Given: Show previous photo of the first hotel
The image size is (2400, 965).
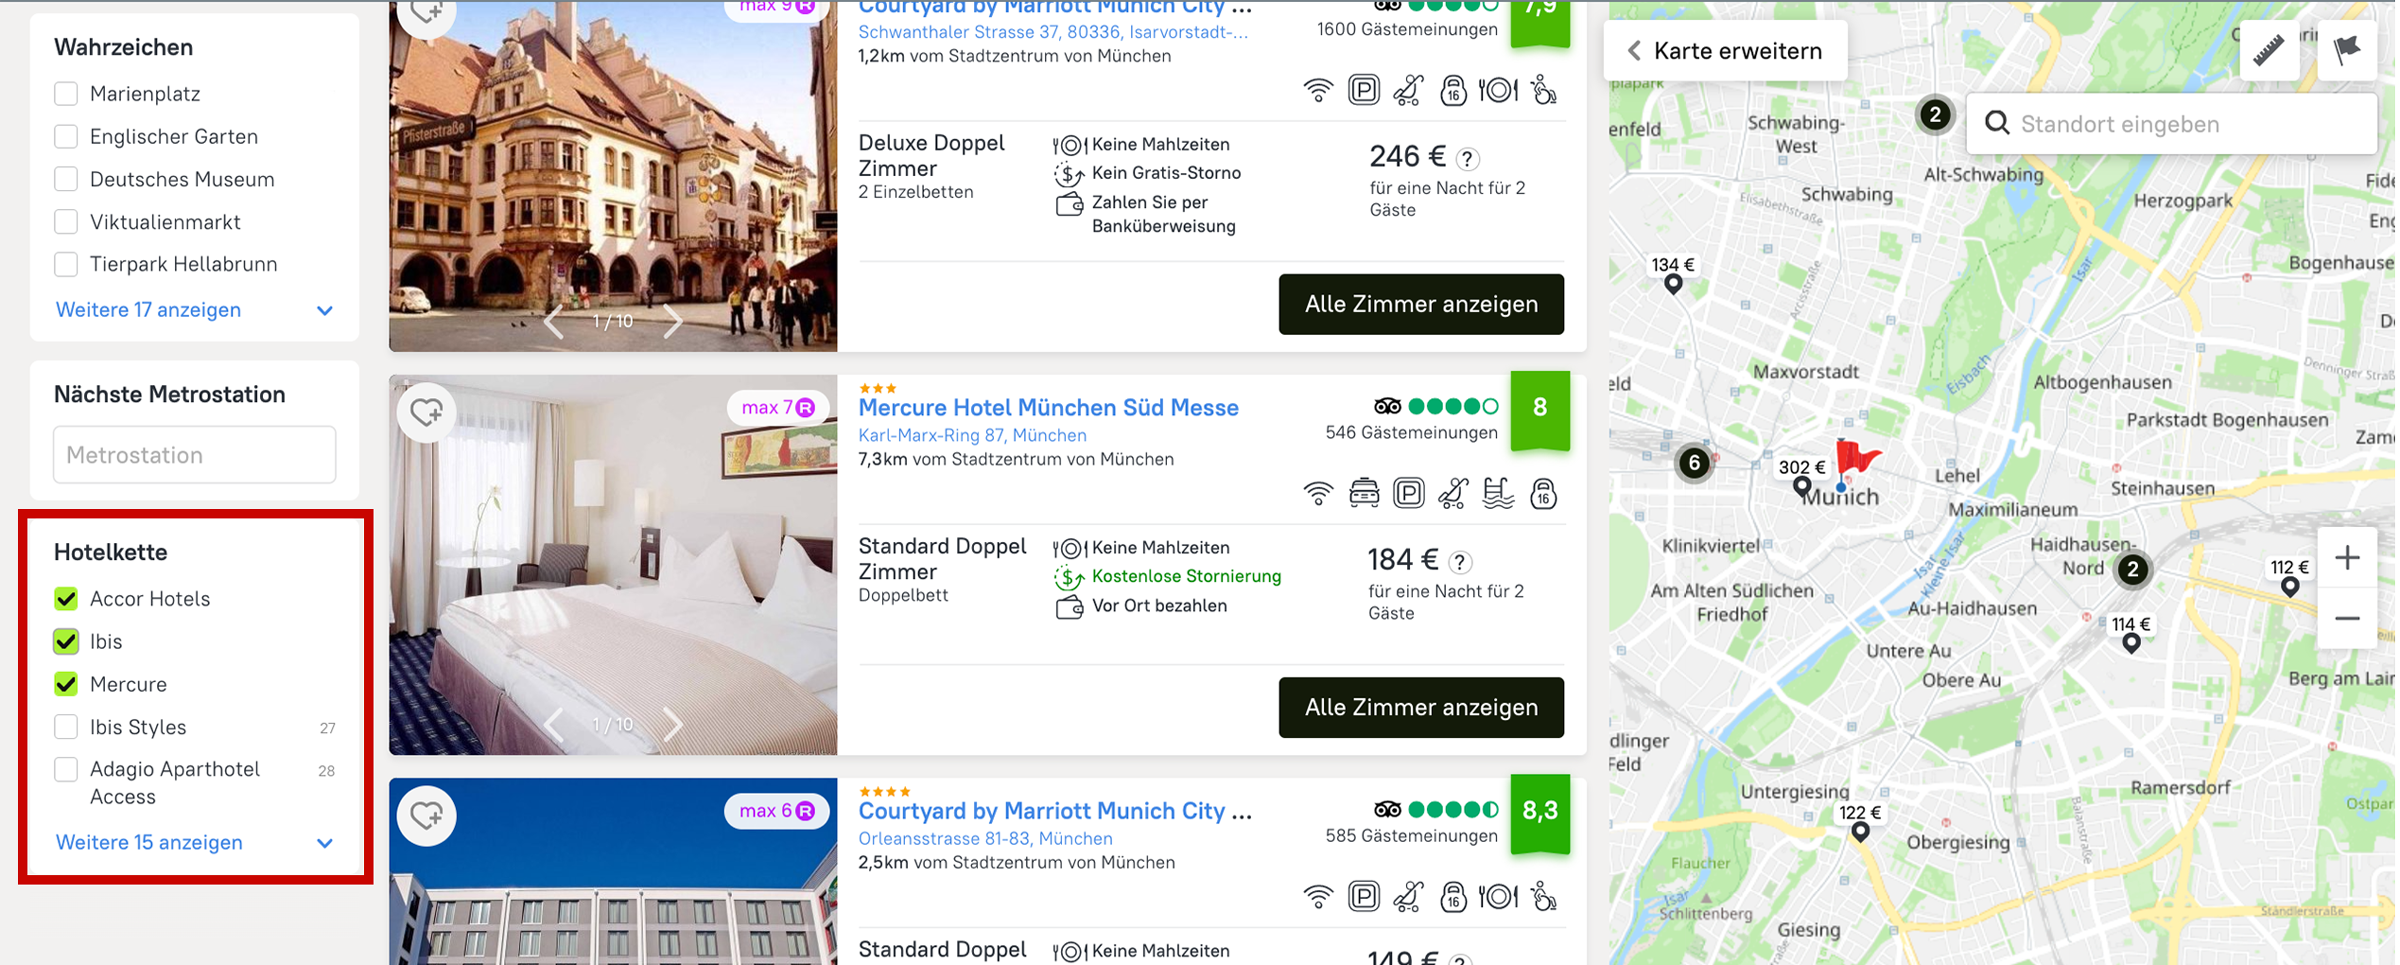Looking at the screenshot, I should click(x=553, y=321).
